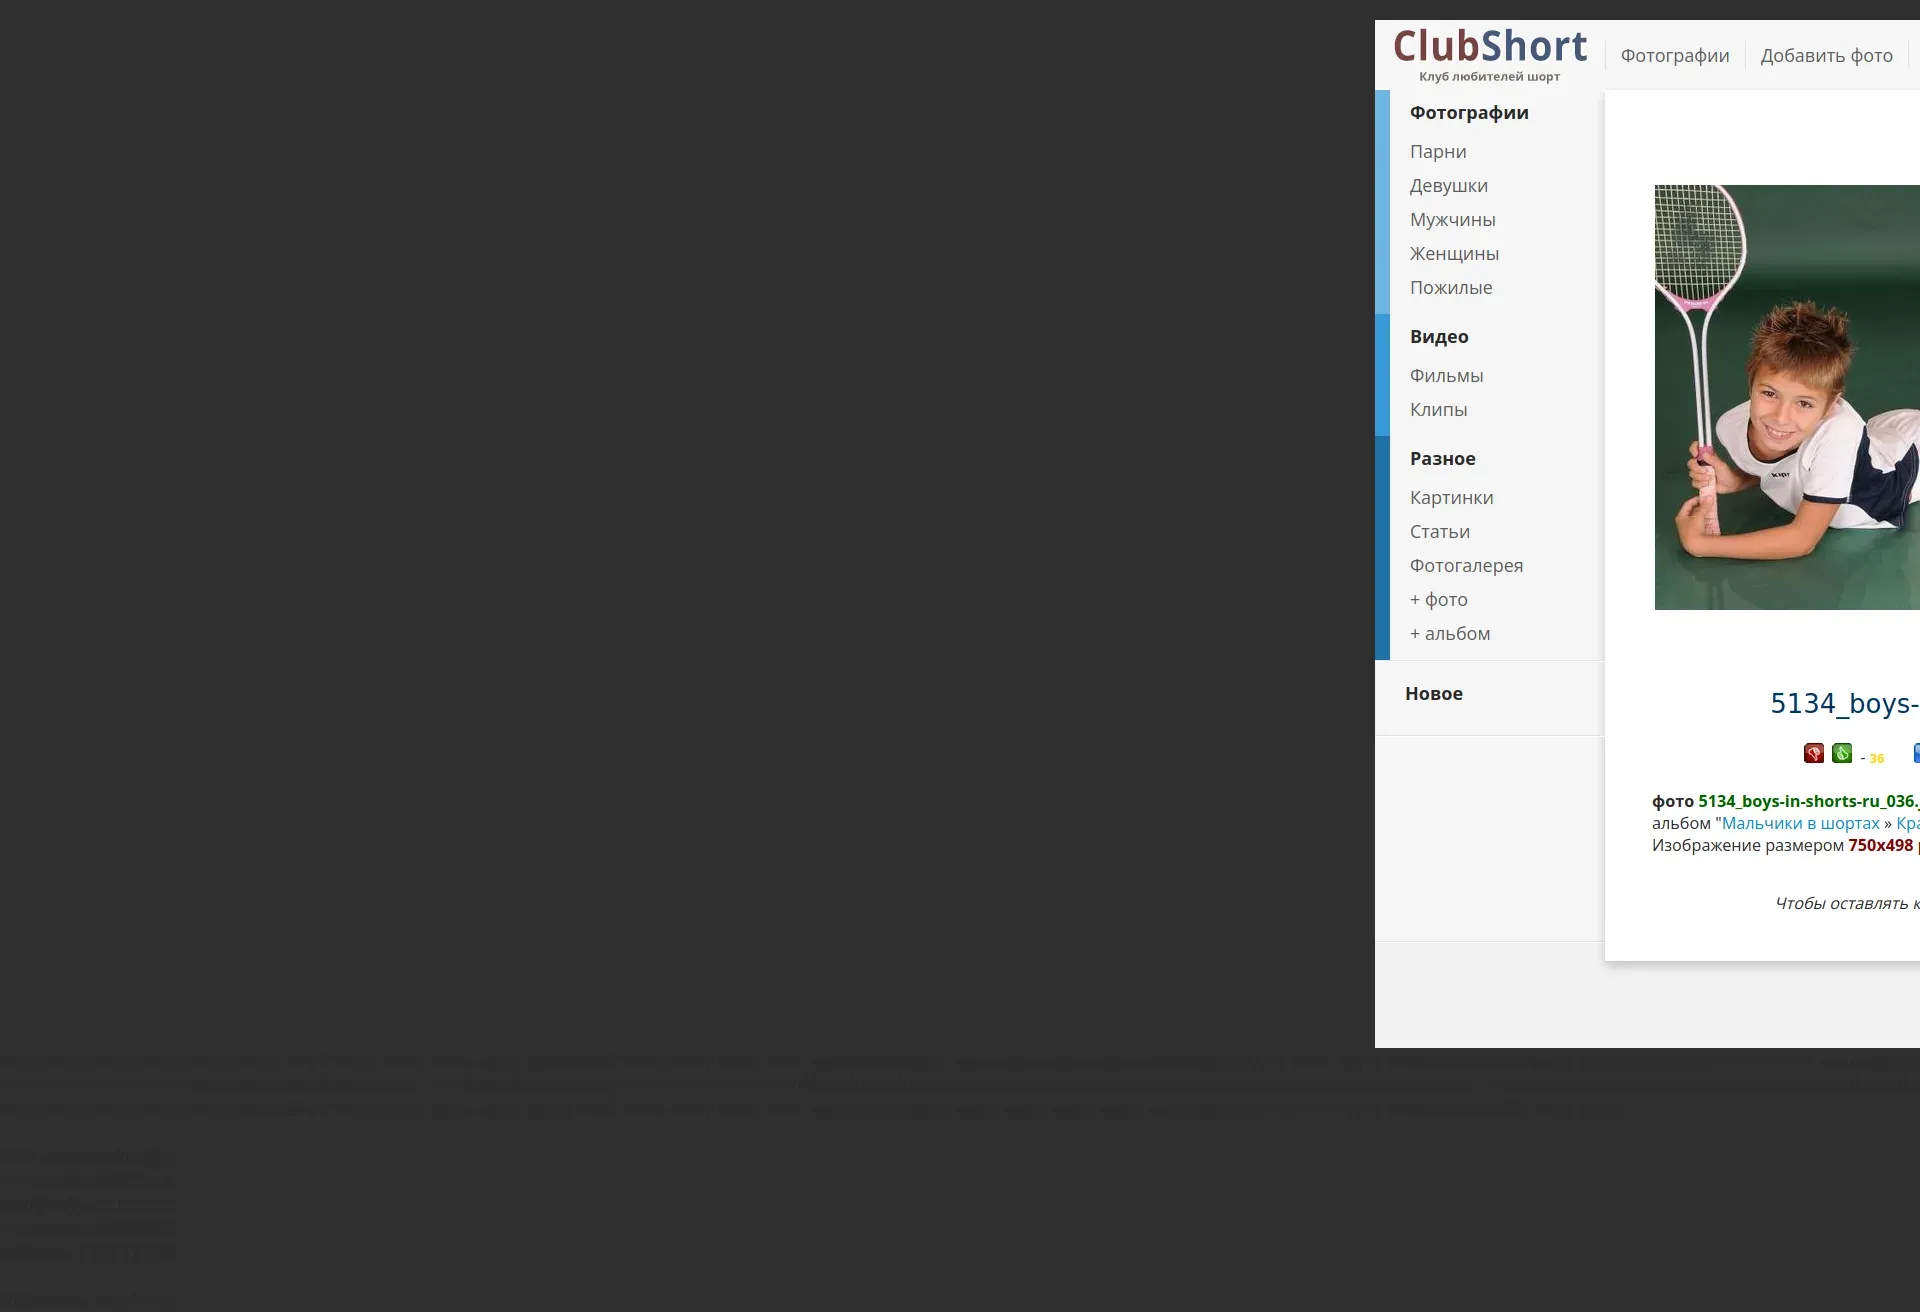Go to the Фильмы sidebar link
The height and width of the screenshot is (1312, 1920).
click(1446, 376)
